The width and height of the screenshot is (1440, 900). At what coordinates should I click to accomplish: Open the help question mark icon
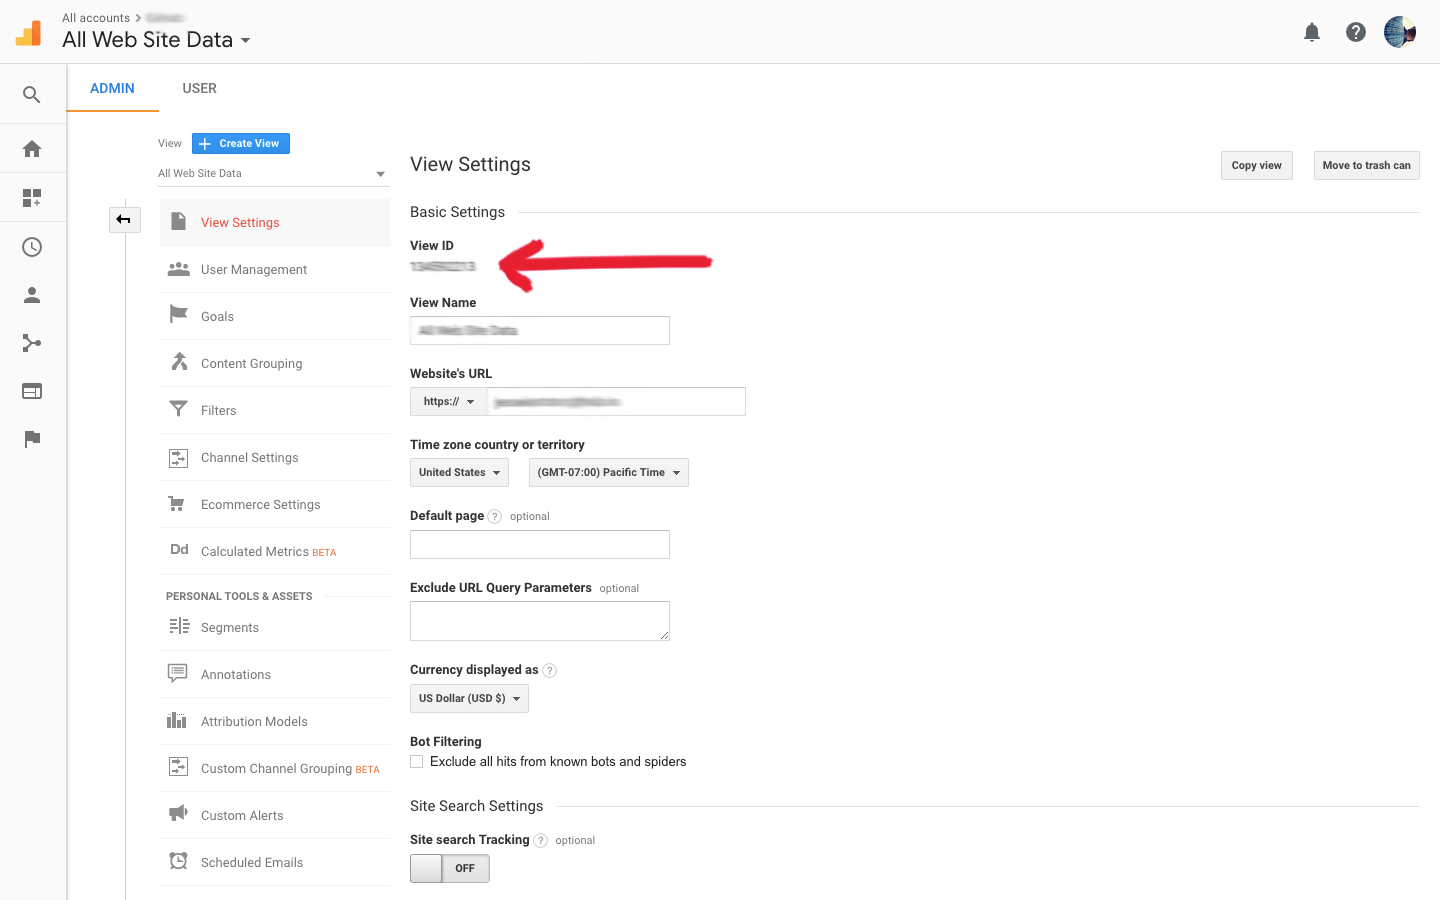pos(1356,33)
